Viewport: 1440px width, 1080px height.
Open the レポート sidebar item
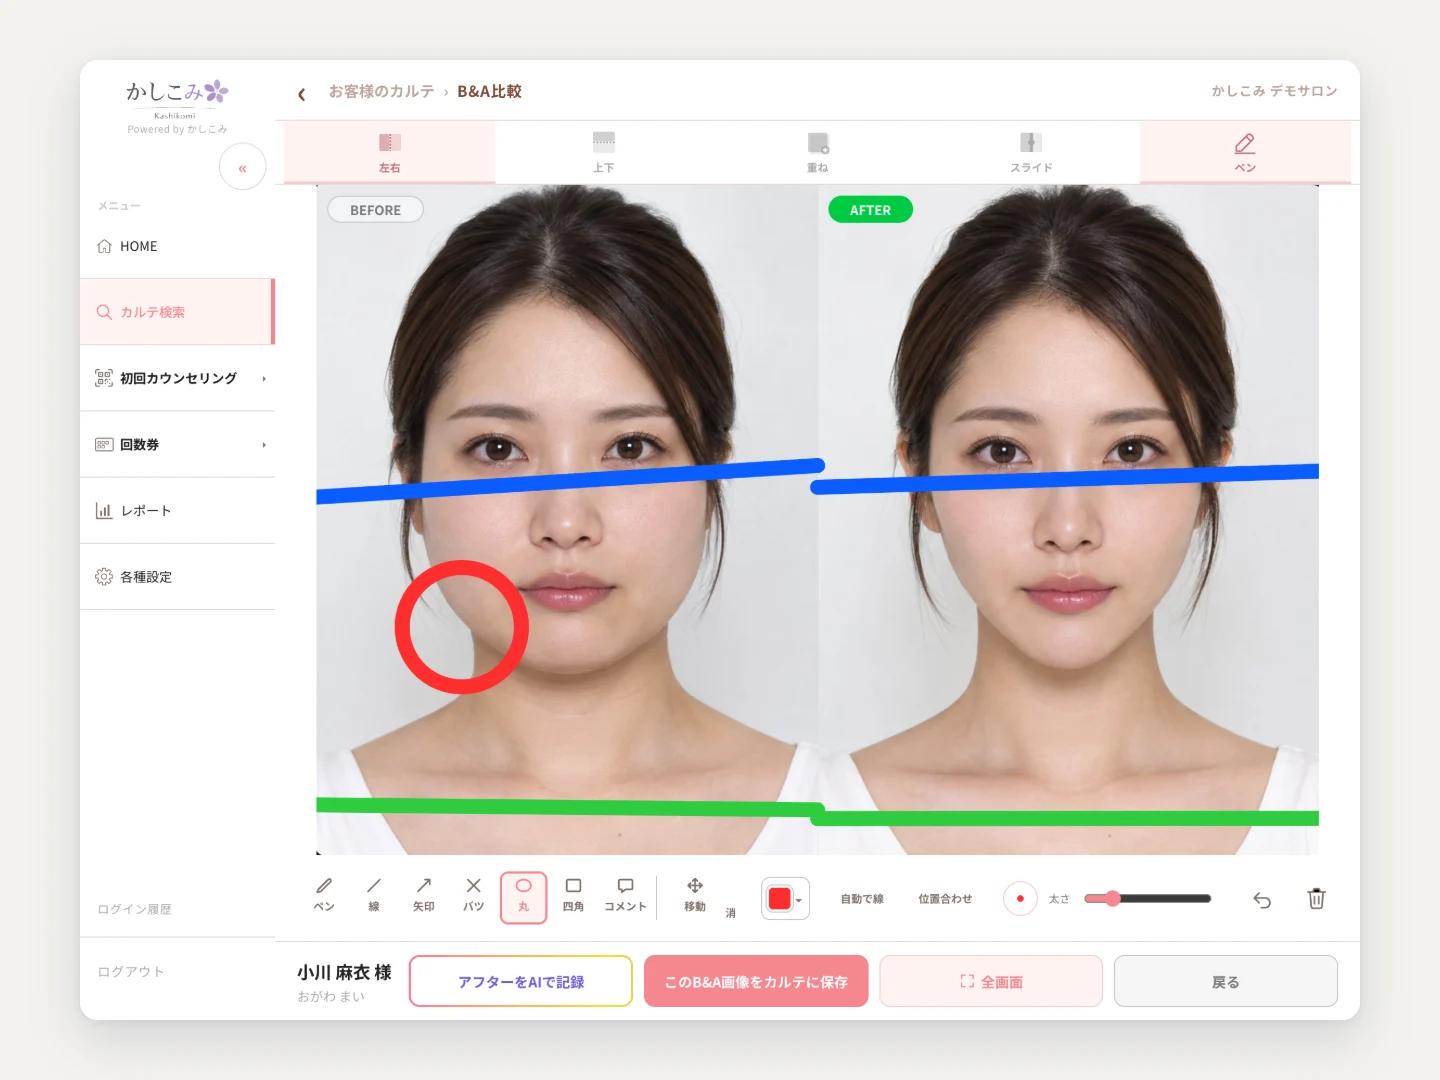[177, 510]
